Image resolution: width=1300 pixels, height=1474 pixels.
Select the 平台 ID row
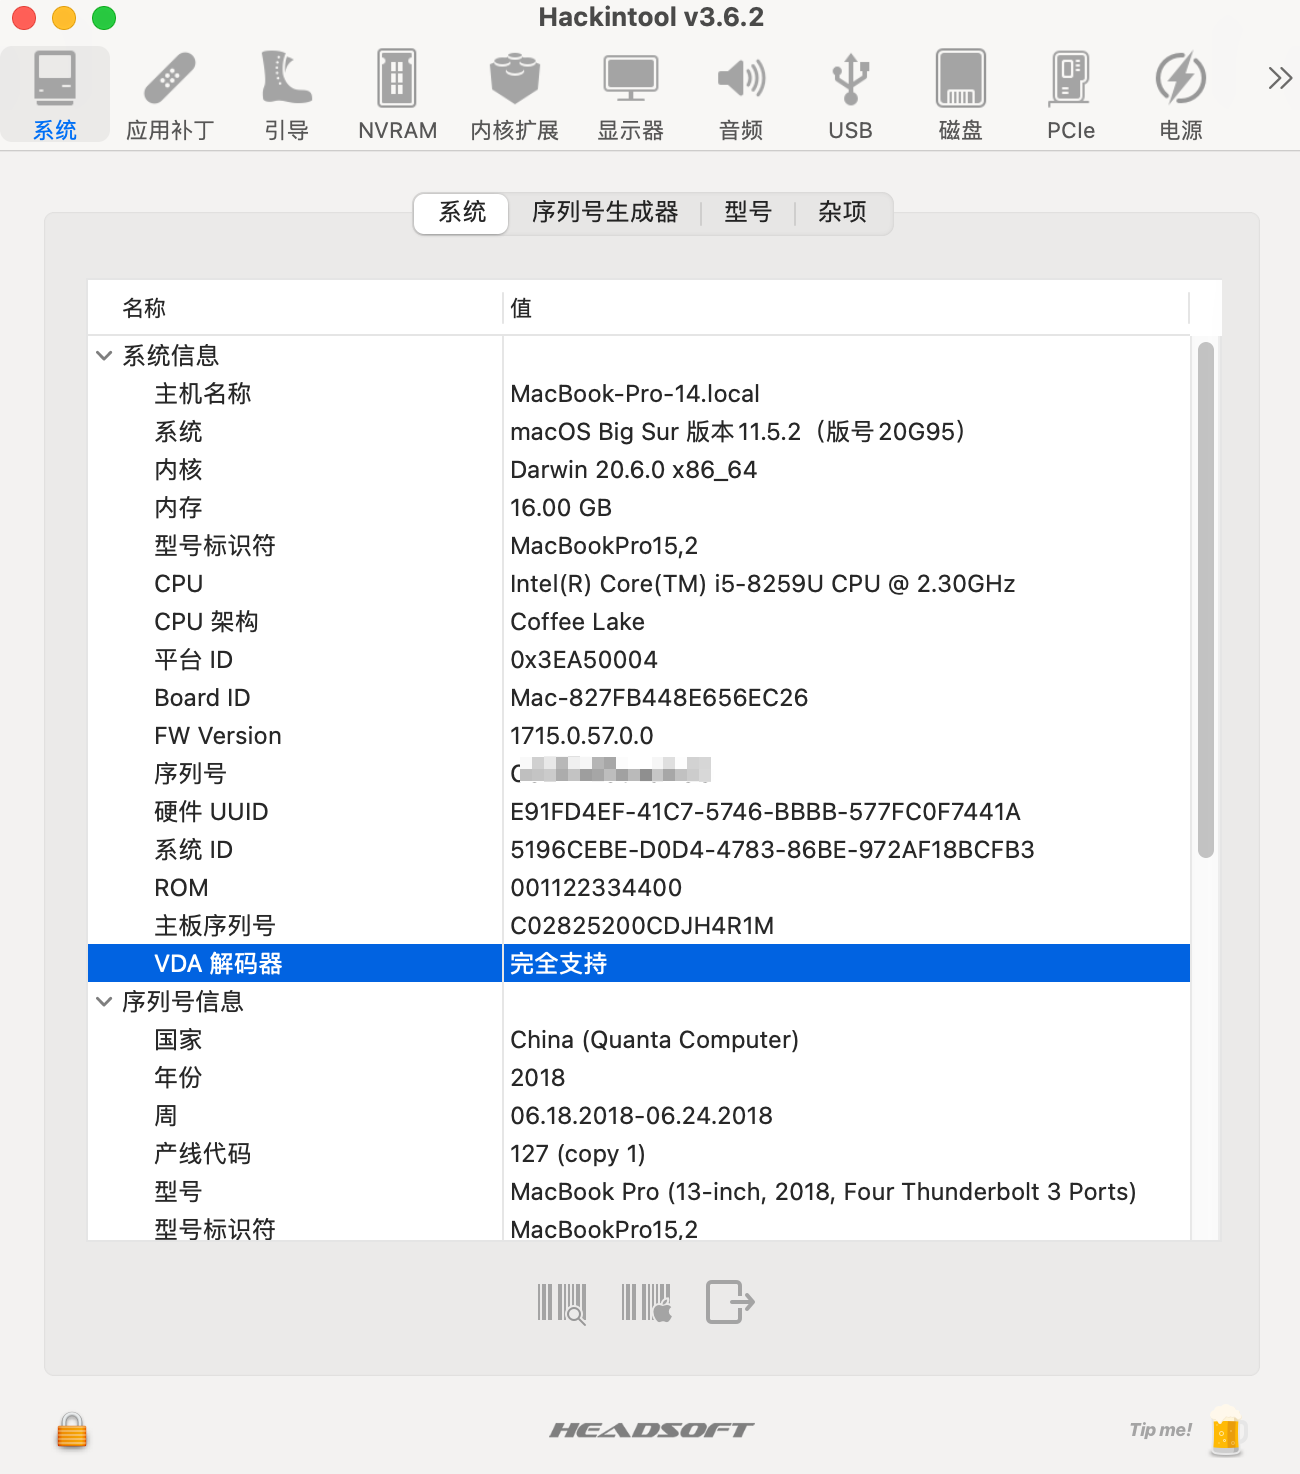639,660
